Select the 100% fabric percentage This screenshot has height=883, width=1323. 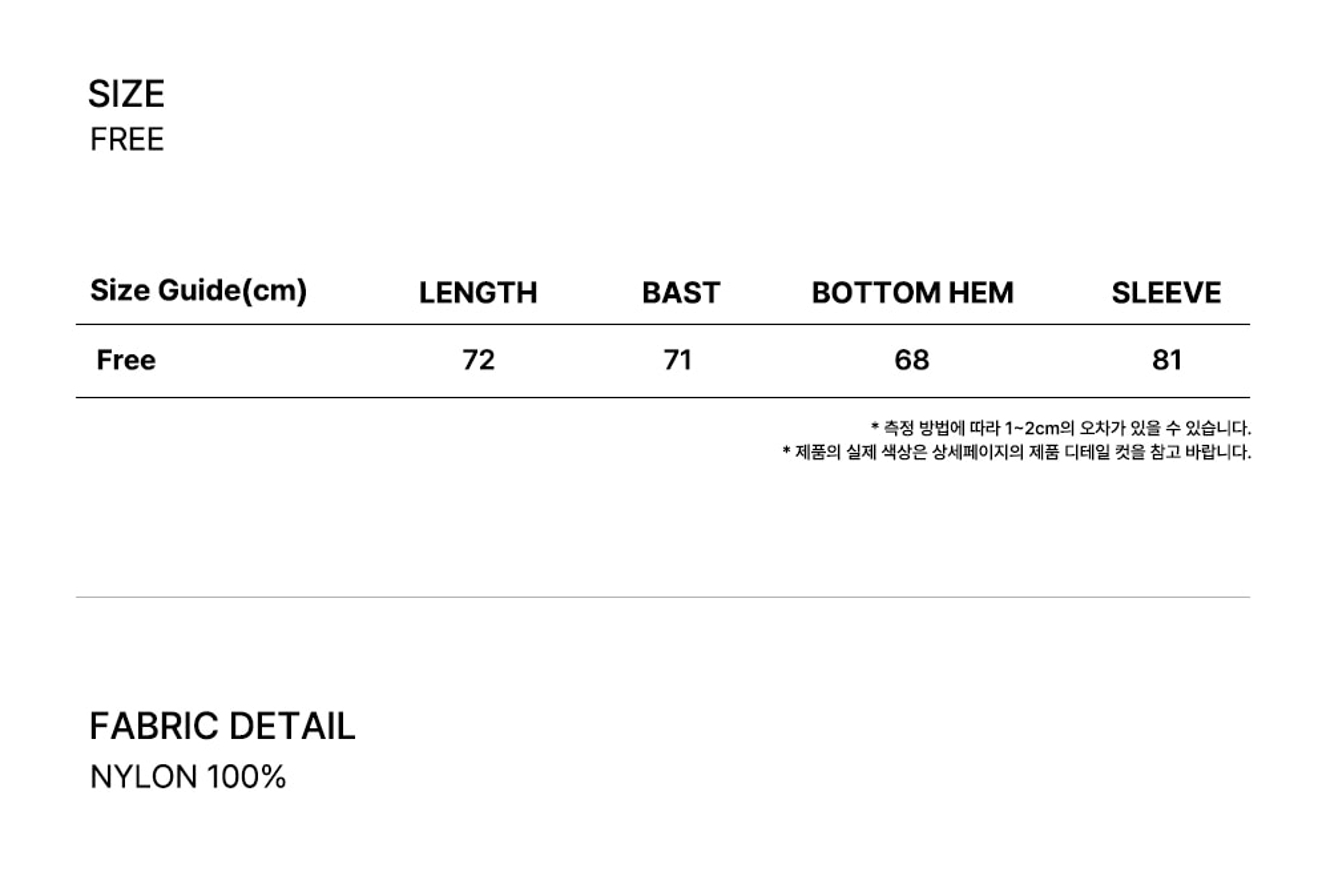(246, 777)
